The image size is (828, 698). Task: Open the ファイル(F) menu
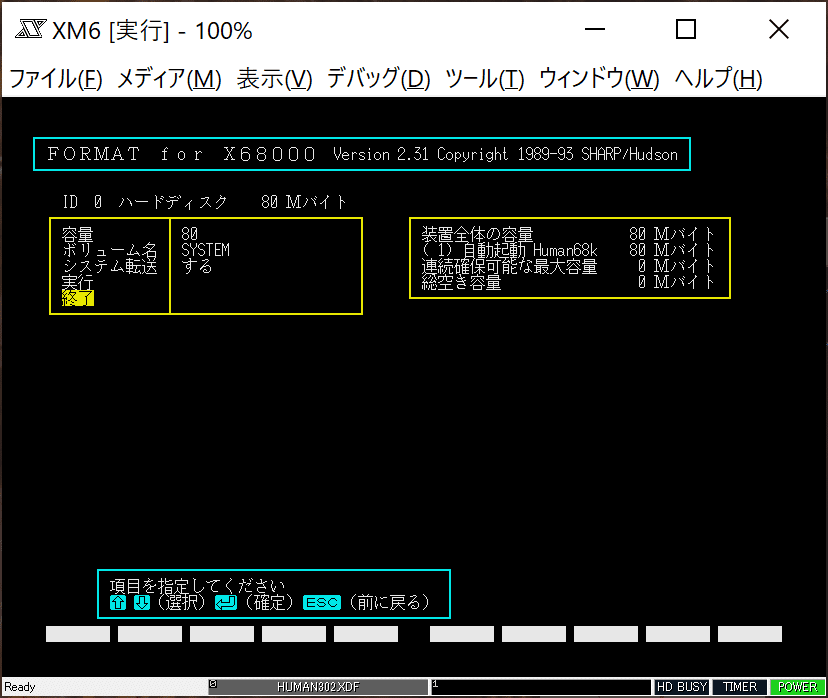point(56,79)
